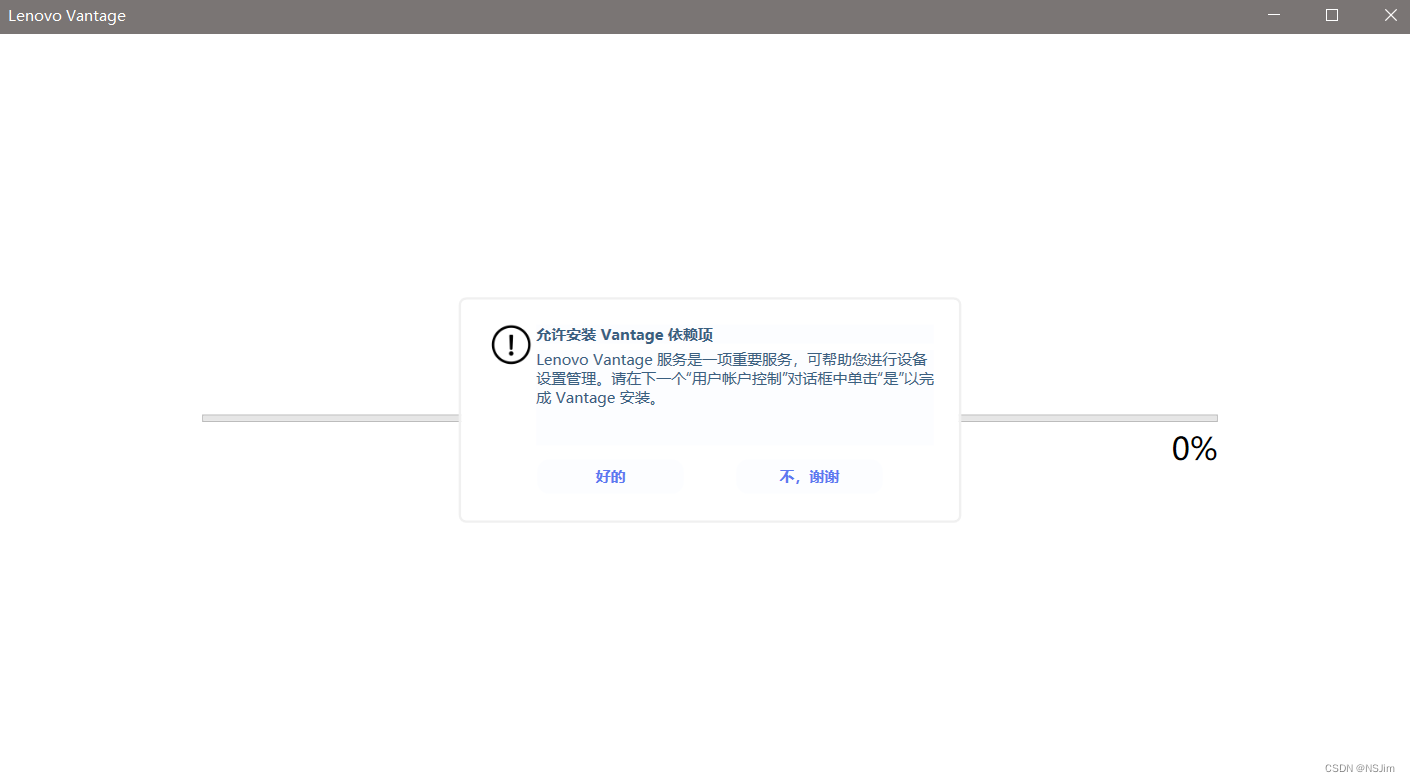Close the Lenovo Vantage installer
Viewport: 1410px width, 782px height.
point(1390,15)
